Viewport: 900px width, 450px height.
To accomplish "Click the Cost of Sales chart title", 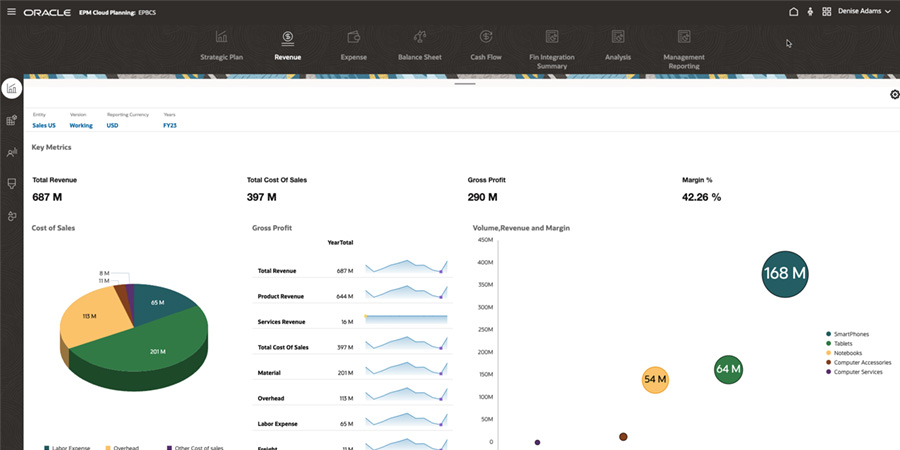I will [x=53, y=228].
